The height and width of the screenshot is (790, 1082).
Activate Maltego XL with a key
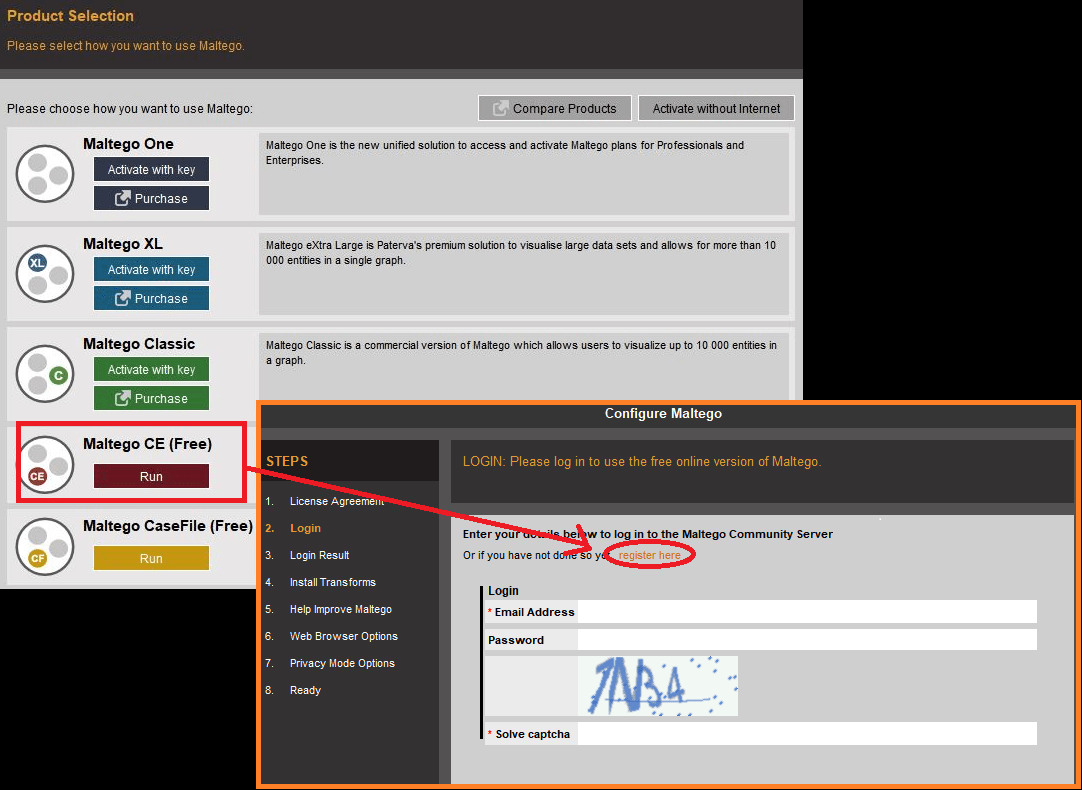pos(151,269)
